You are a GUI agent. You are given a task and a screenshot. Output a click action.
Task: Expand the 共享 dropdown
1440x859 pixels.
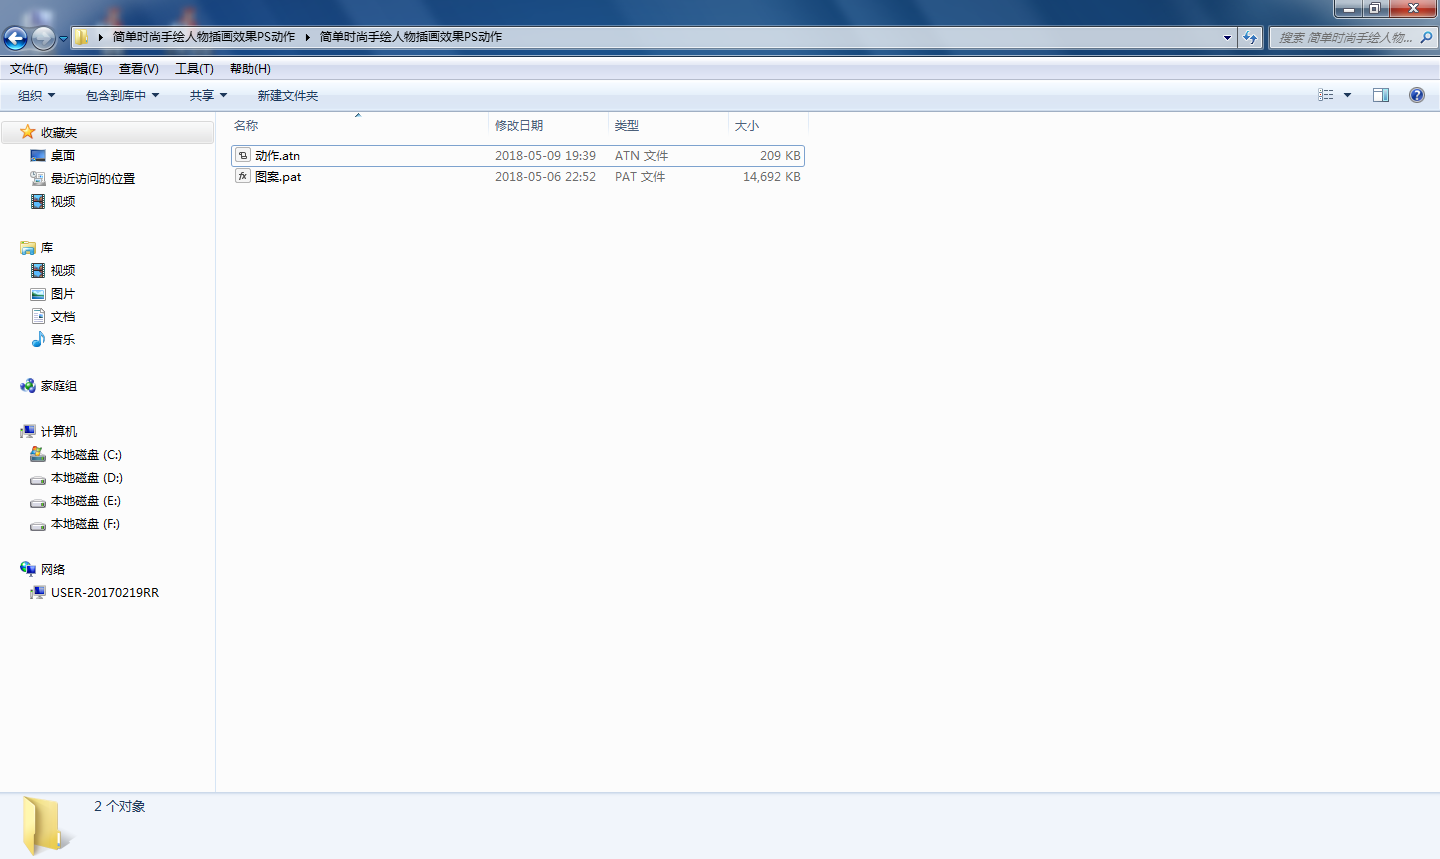tap(208, 95)
